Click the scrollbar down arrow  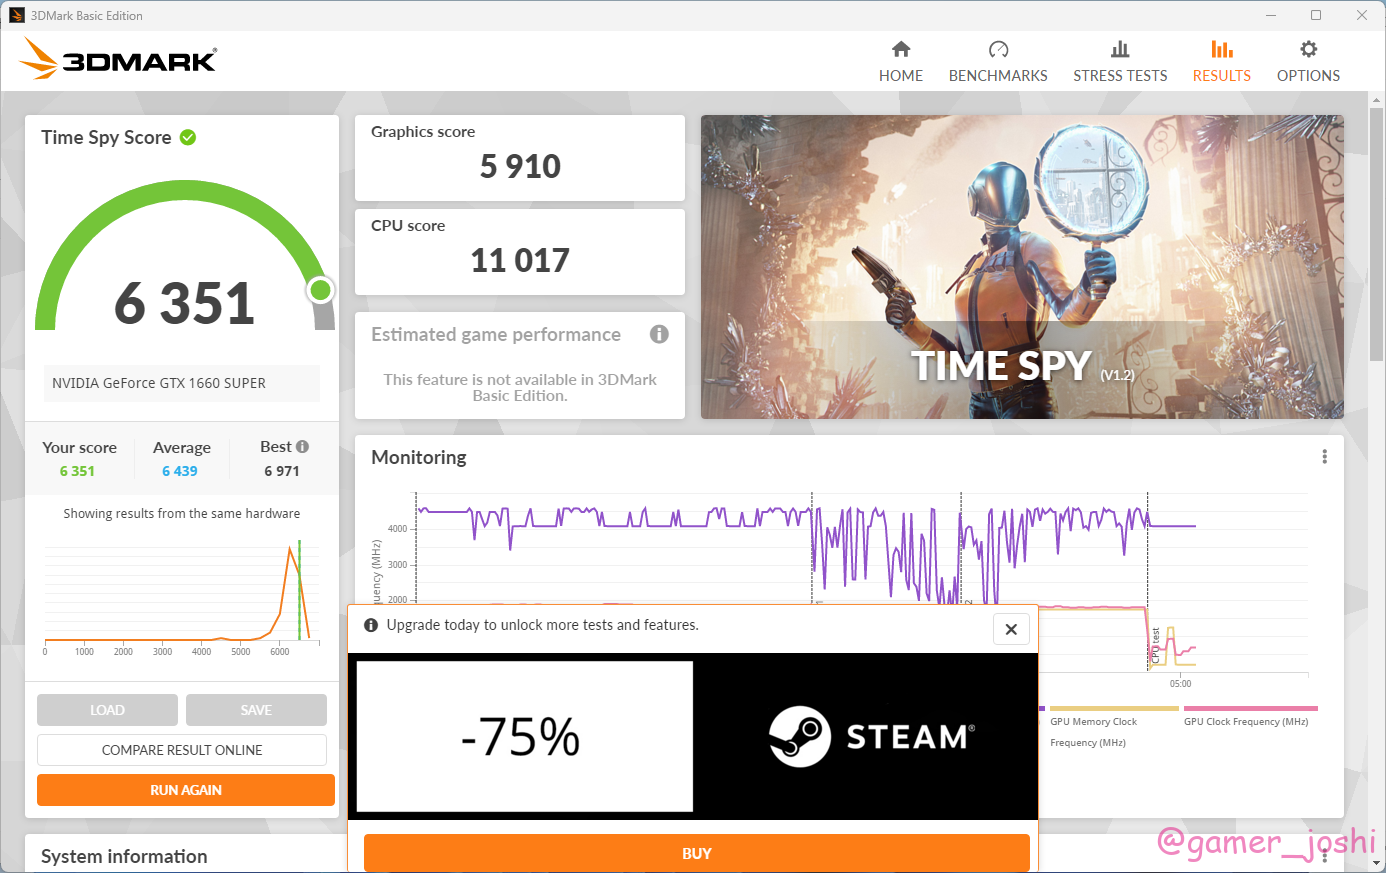1378,862
